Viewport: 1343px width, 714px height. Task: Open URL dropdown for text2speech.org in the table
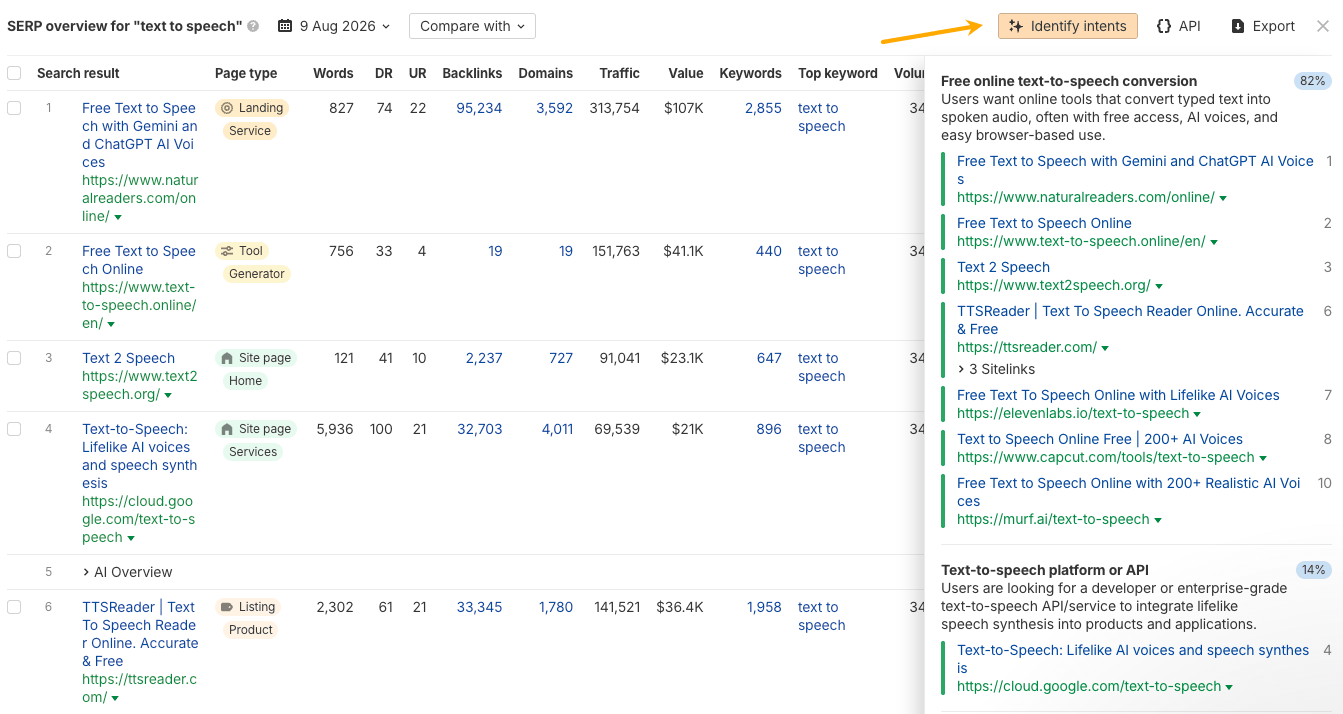tap(168, 395)
